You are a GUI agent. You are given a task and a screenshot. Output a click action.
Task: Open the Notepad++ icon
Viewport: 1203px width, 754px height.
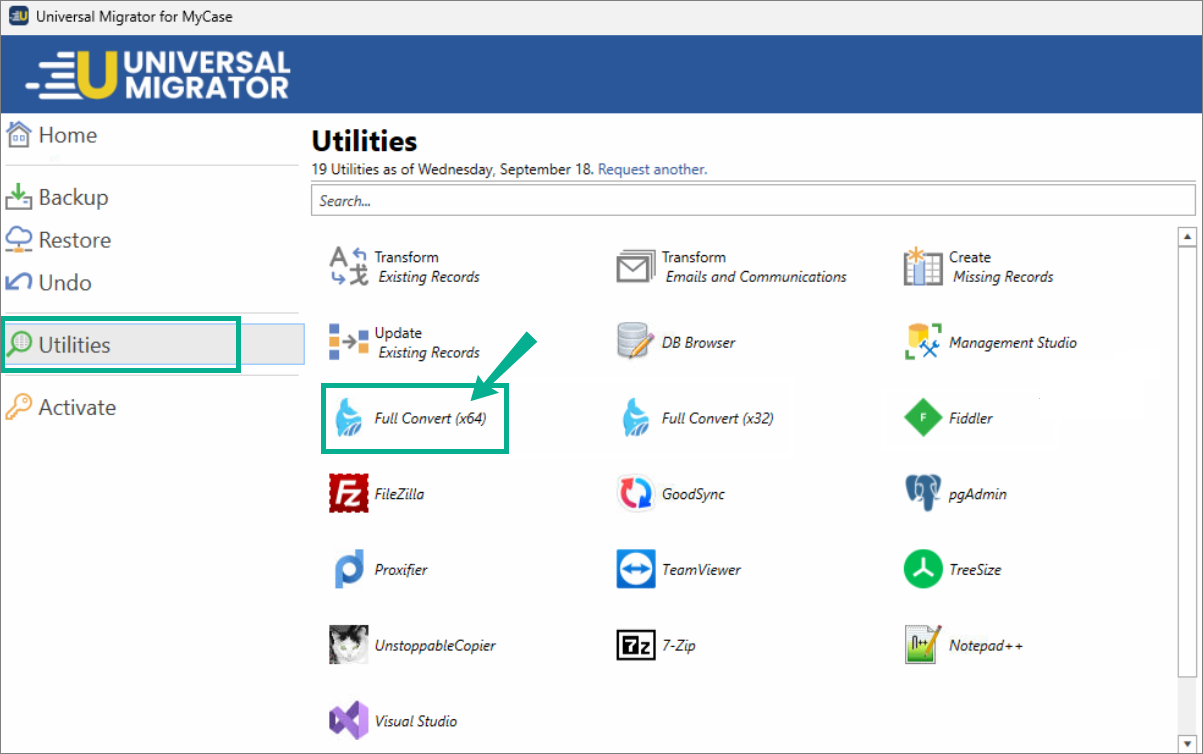(x=923, y=646)
